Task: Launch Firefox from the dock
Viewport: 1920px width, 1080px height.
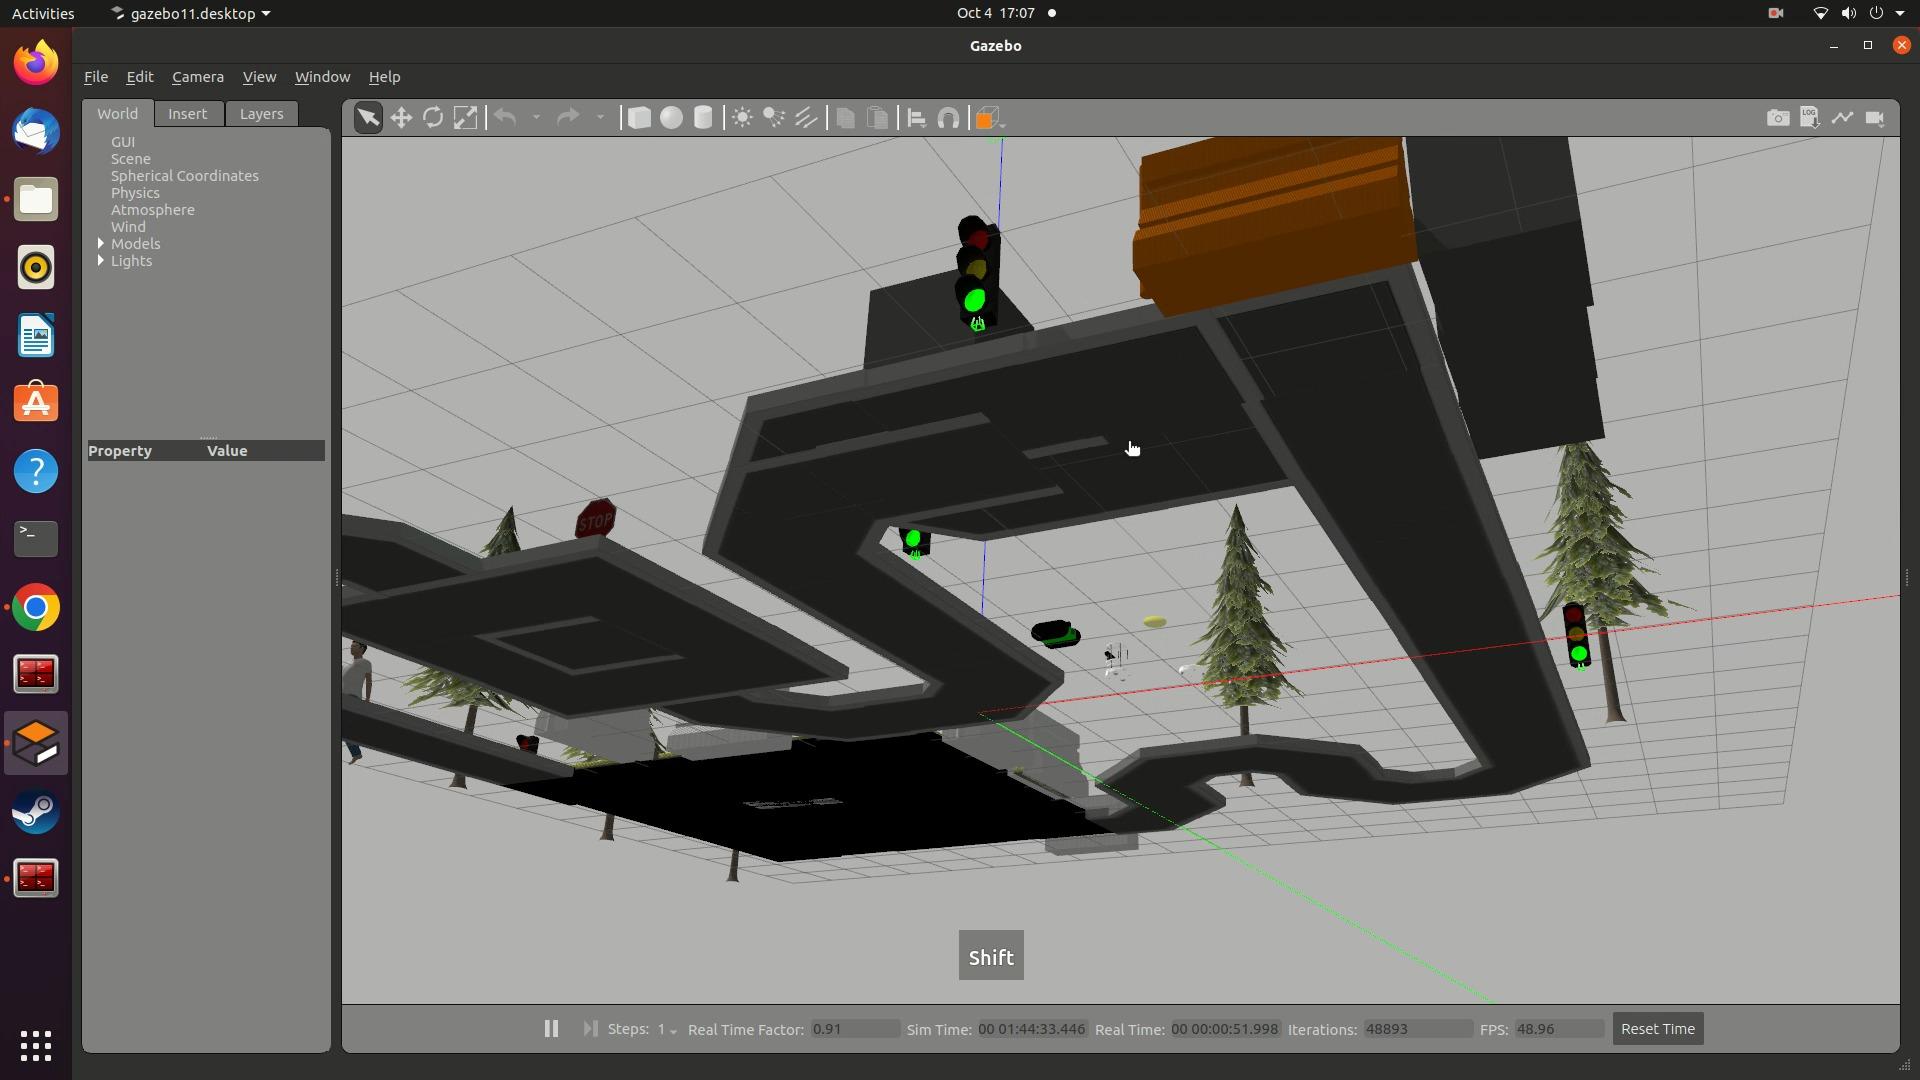Action: (x=36, y=63)
